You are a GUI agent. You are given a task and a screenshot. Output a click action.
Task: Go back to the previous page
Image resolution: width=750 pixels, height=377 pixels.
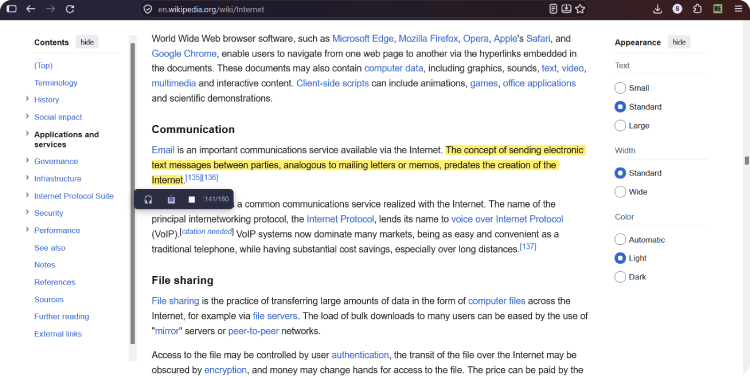31,9
